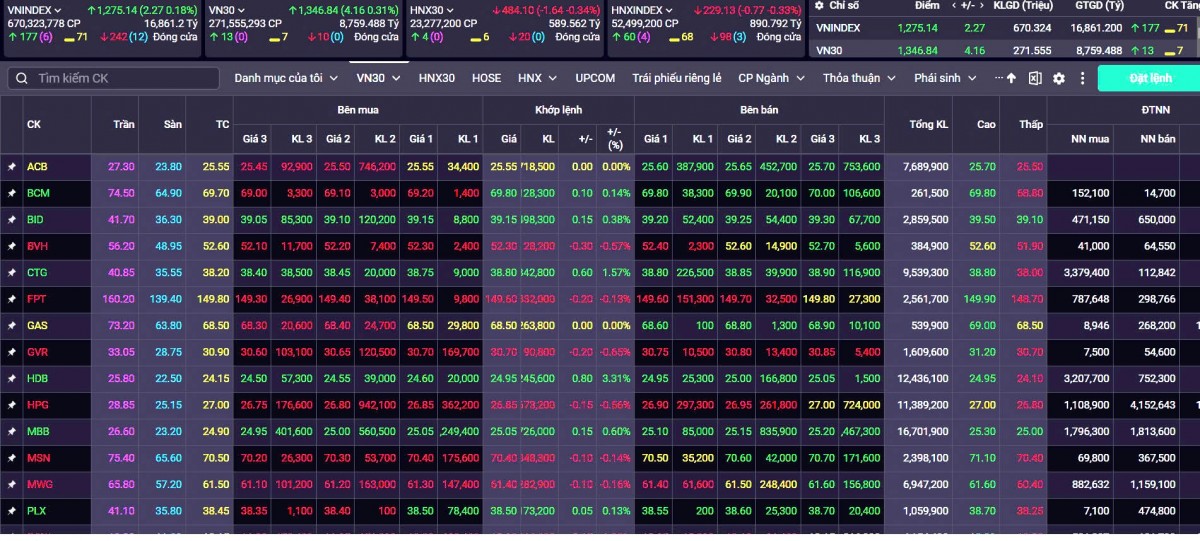Pin the FPT stock row
The image size is (1200, 541).
(x=12, y=299)
